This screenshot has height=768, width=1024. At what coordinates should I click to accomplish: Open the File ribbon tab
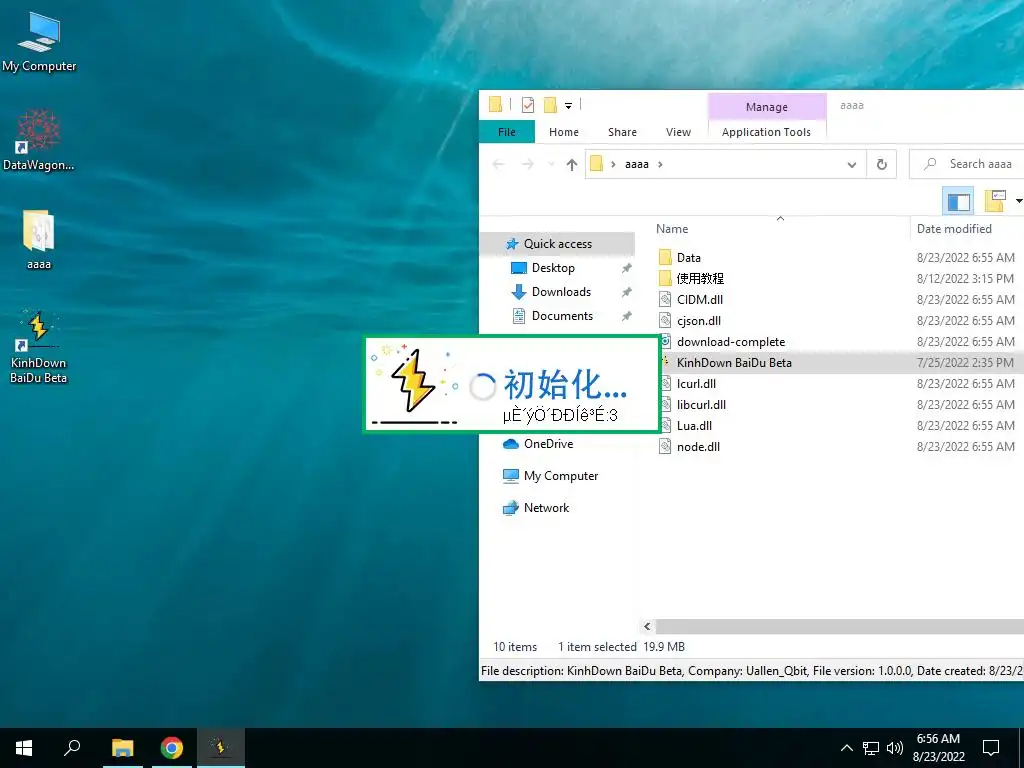(x=507, y=132)
